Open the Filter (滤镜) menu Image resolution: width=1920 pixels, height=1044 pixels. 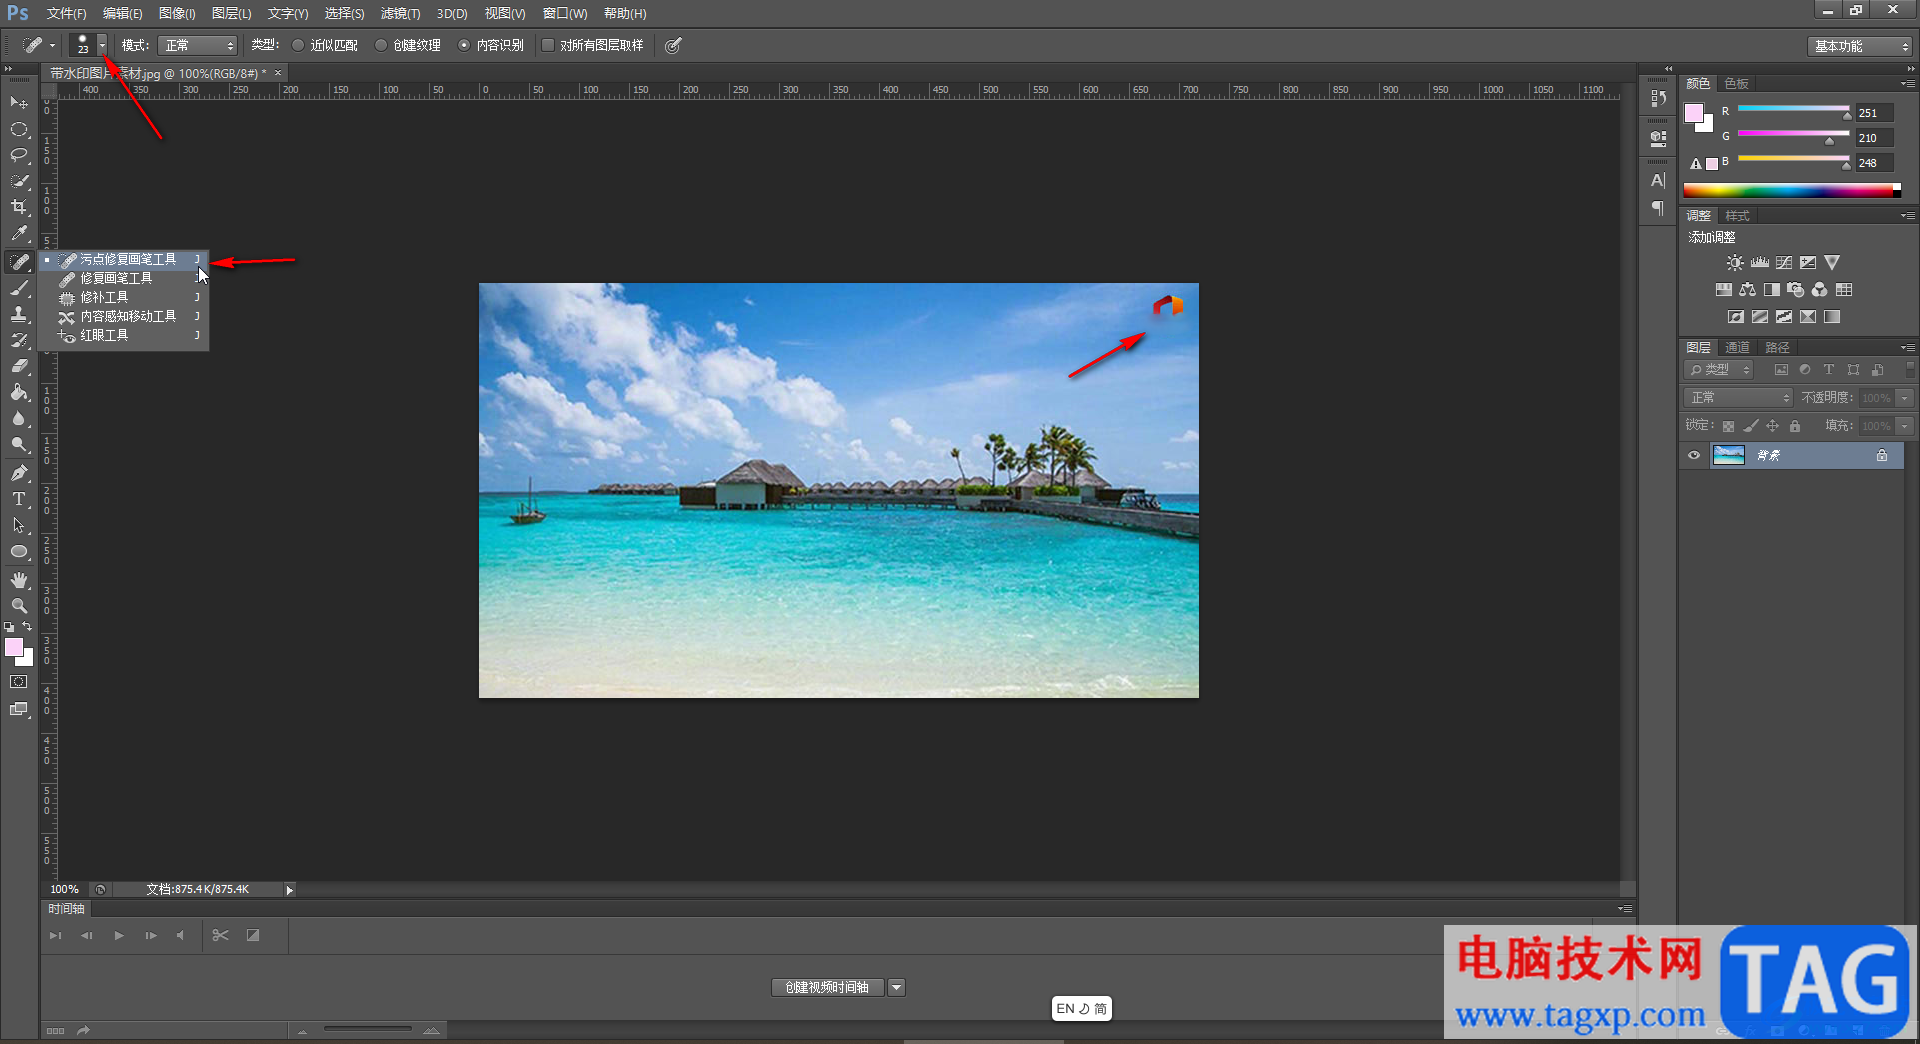tap(400, 13)
